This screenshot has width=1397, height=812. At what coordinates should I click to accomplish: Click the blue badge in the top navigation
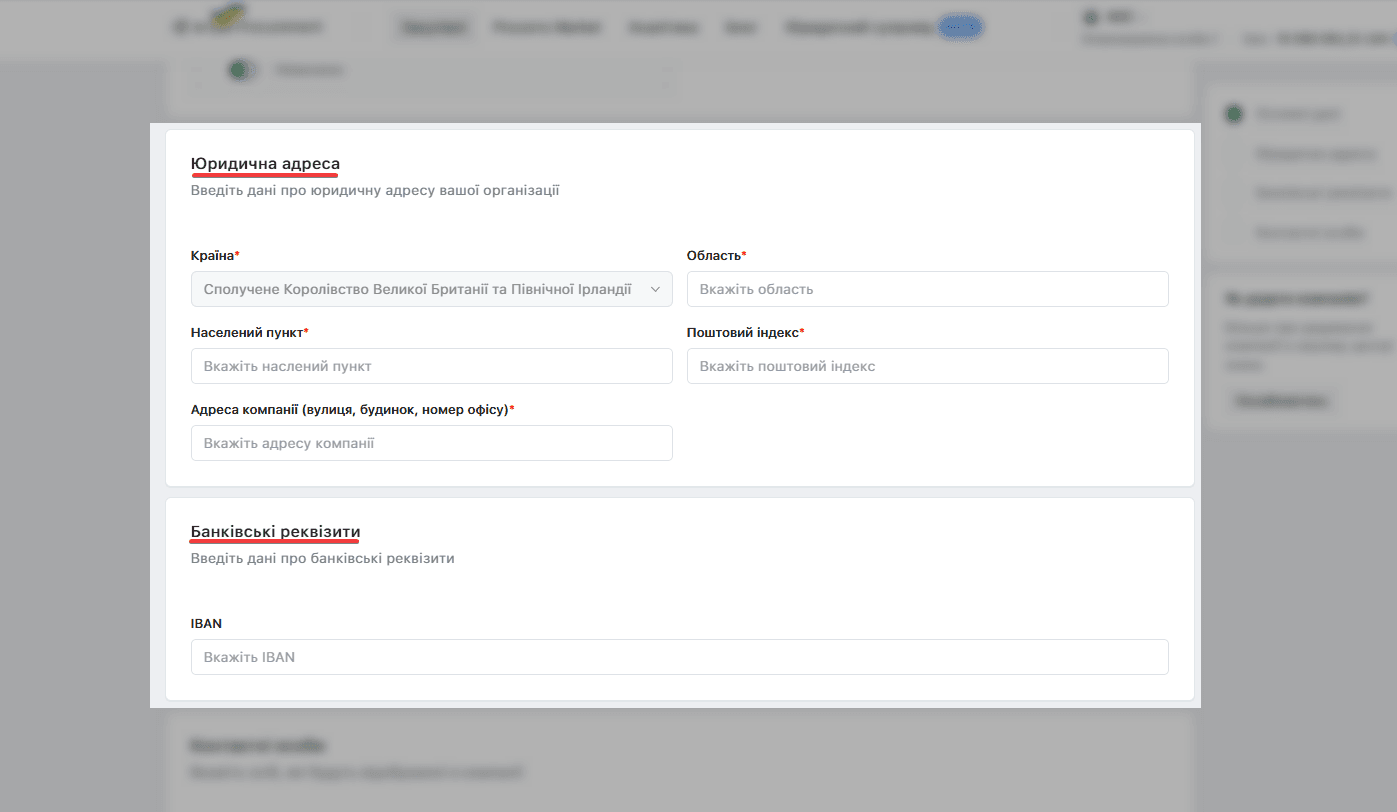click(960, 27)
